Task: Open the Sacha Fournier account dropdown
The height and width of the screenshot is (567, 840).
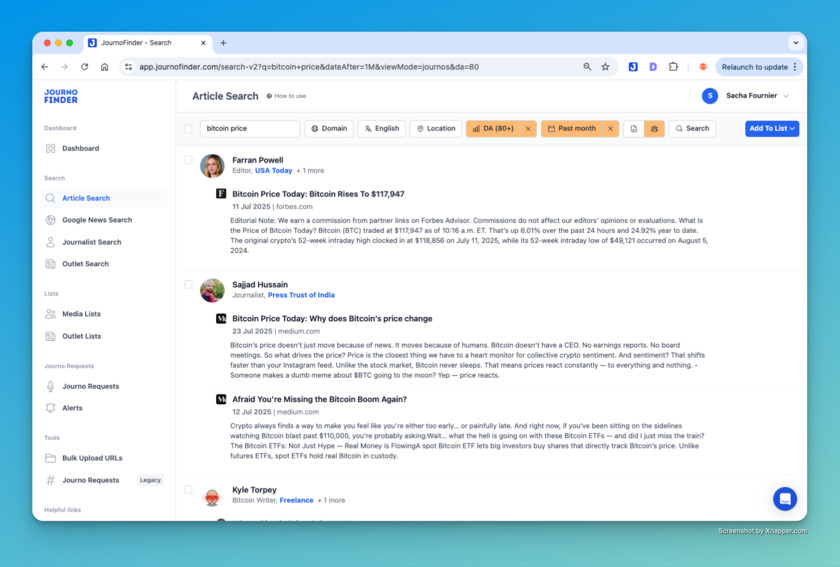Action: (x=786, y=96)
